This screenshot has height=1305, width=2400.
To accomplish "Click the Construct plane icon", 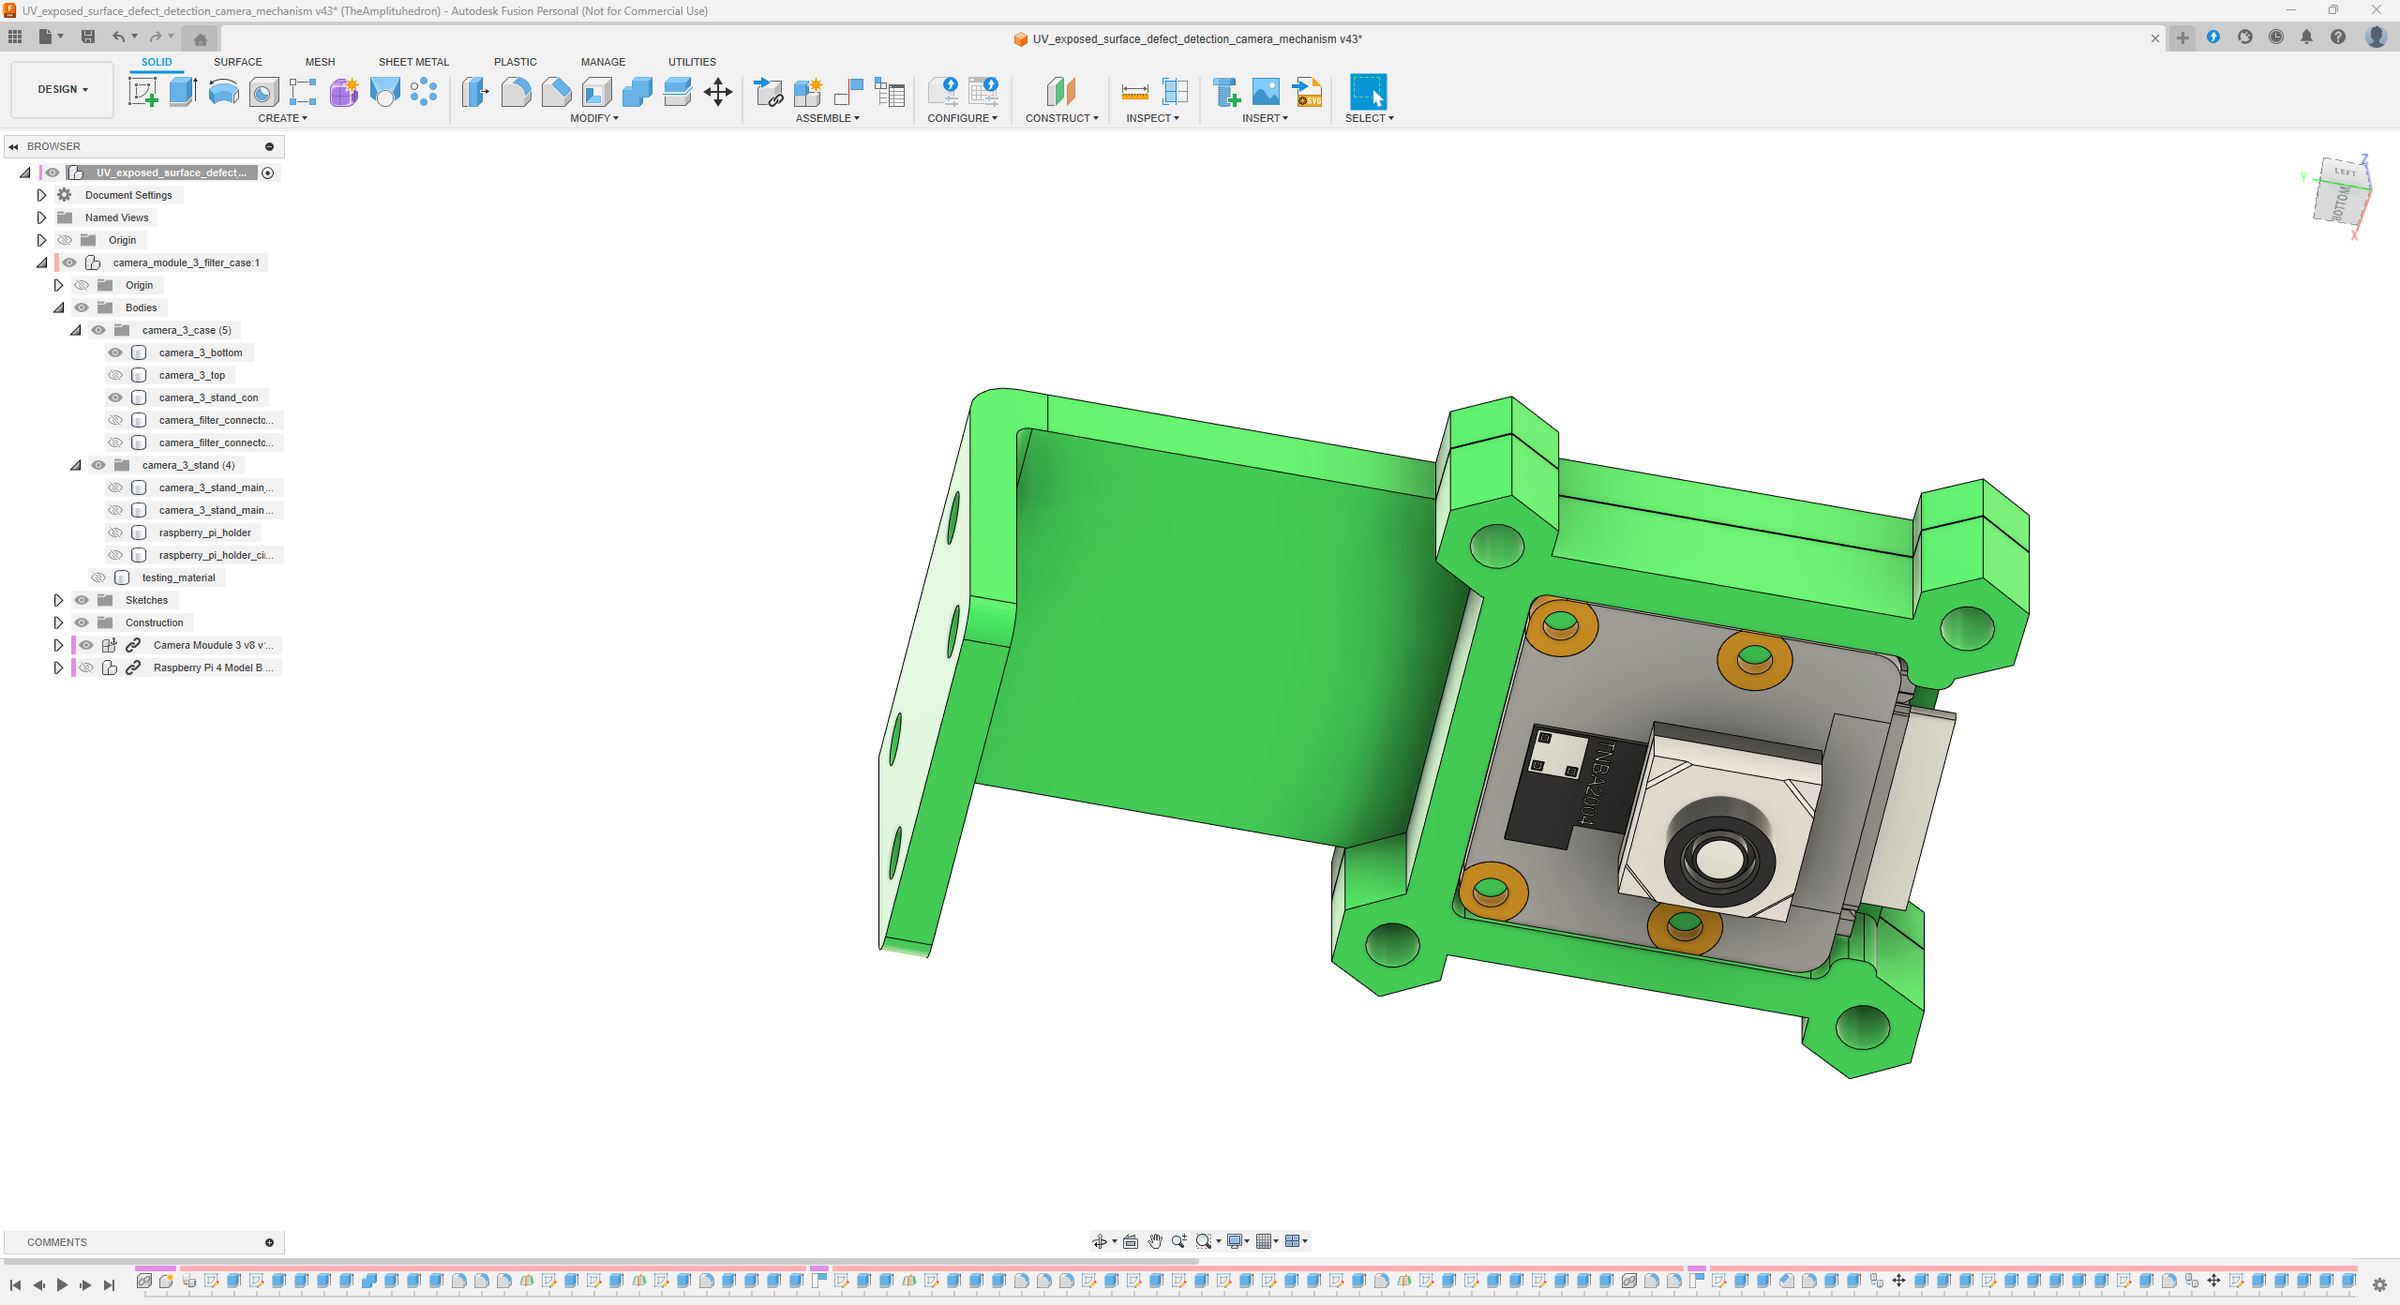I will 1061,92.
